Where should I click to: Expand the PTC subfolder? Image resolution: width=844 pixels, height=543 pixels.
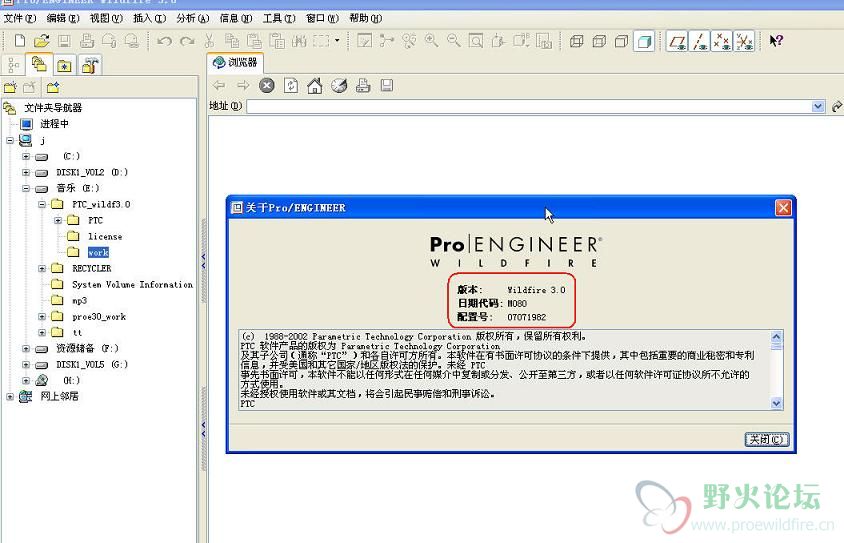tap(58, 220)
